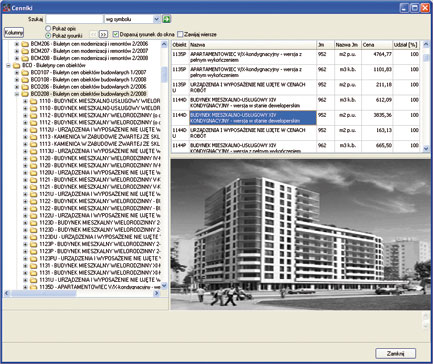Click the Udział [%] column header
The width and height of the screenshot is (433, 364).
(x=406, y=45)
